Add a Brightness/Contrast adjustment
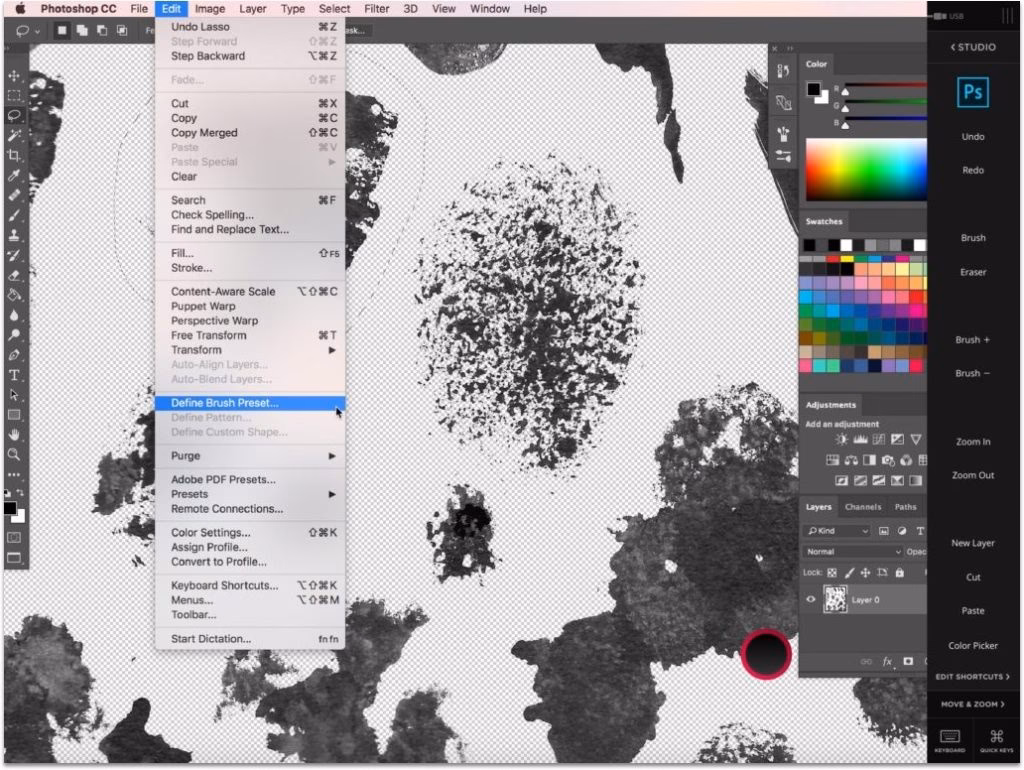Screen dimensions: 1024x770 843,438
